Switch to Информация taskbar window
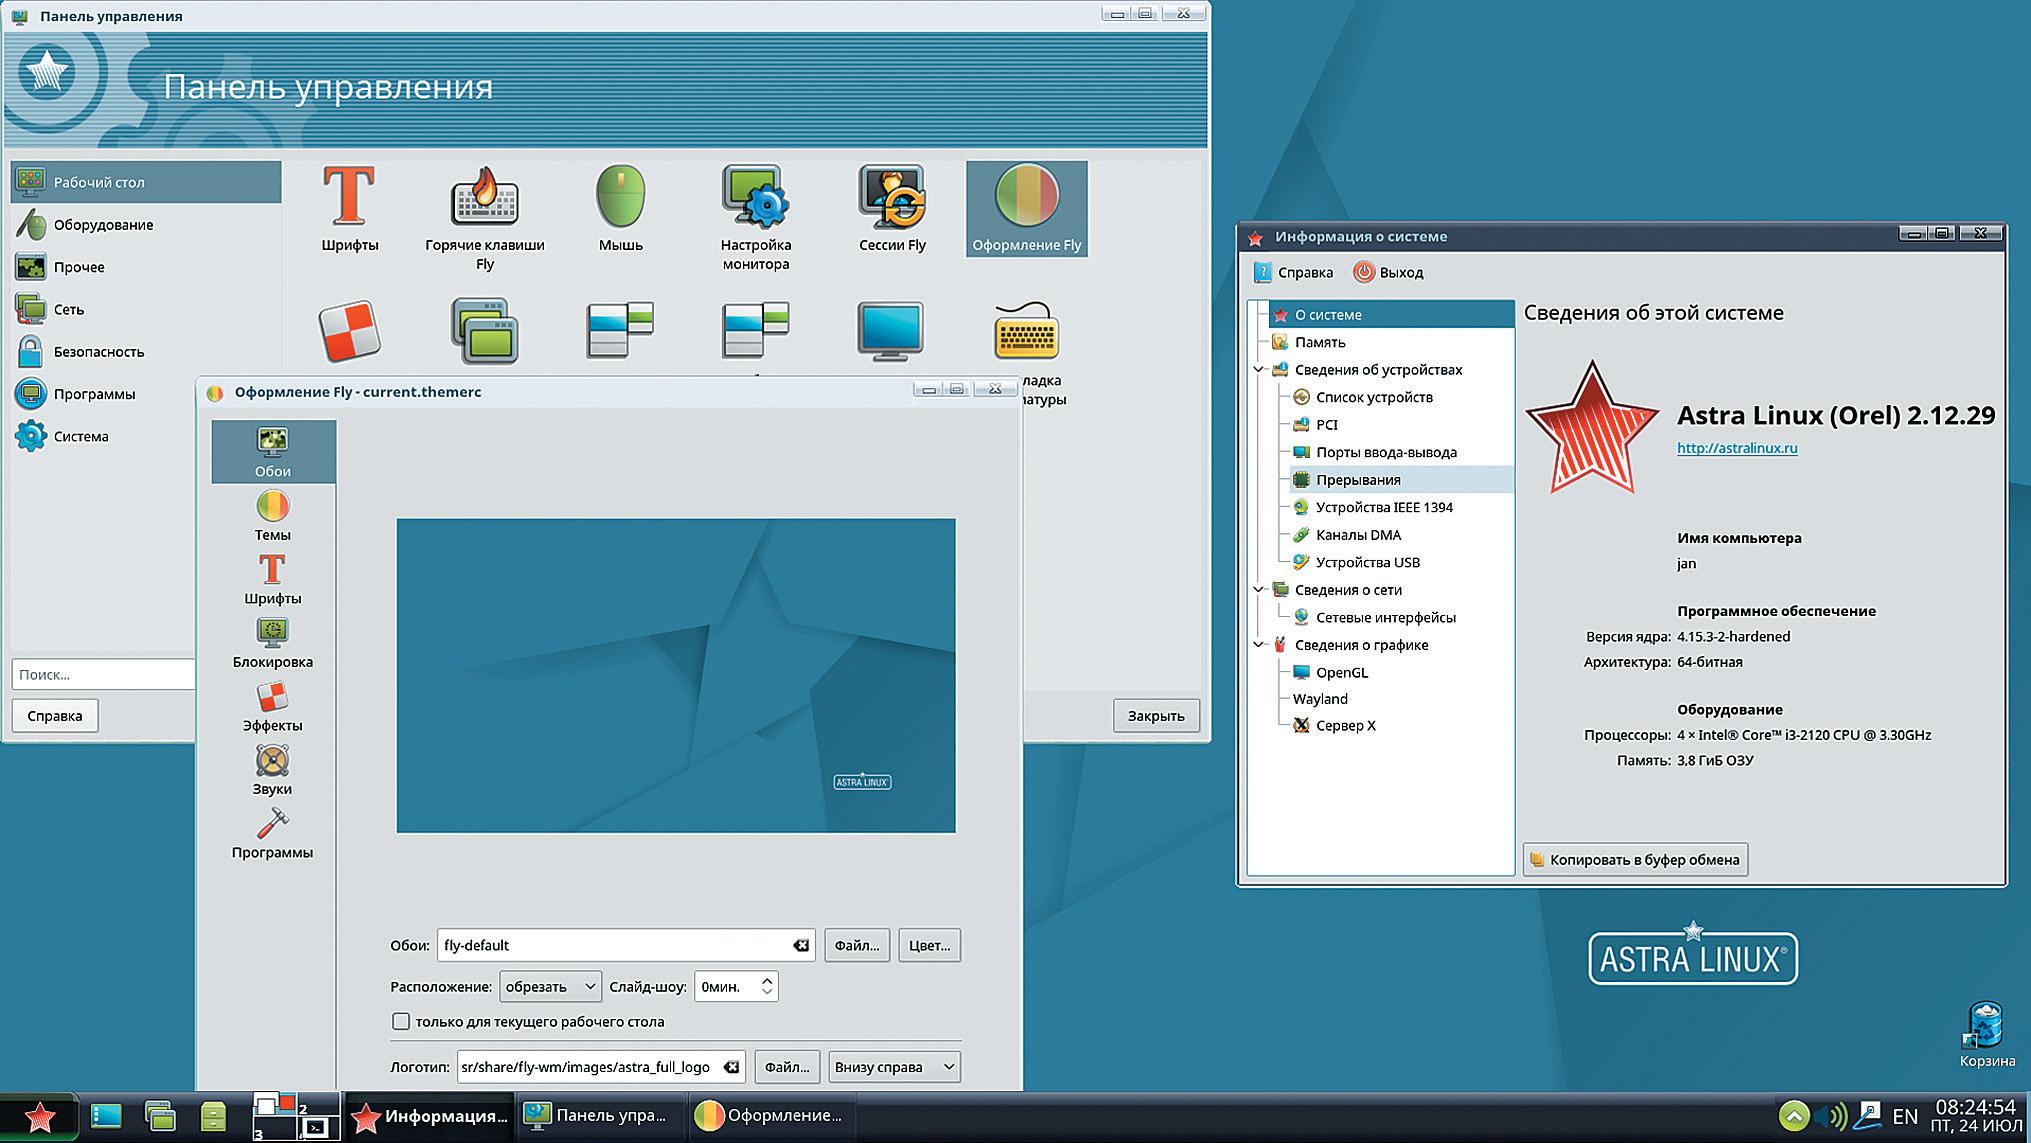Screen dimensions: 2031x1143 click(430, 1116)
